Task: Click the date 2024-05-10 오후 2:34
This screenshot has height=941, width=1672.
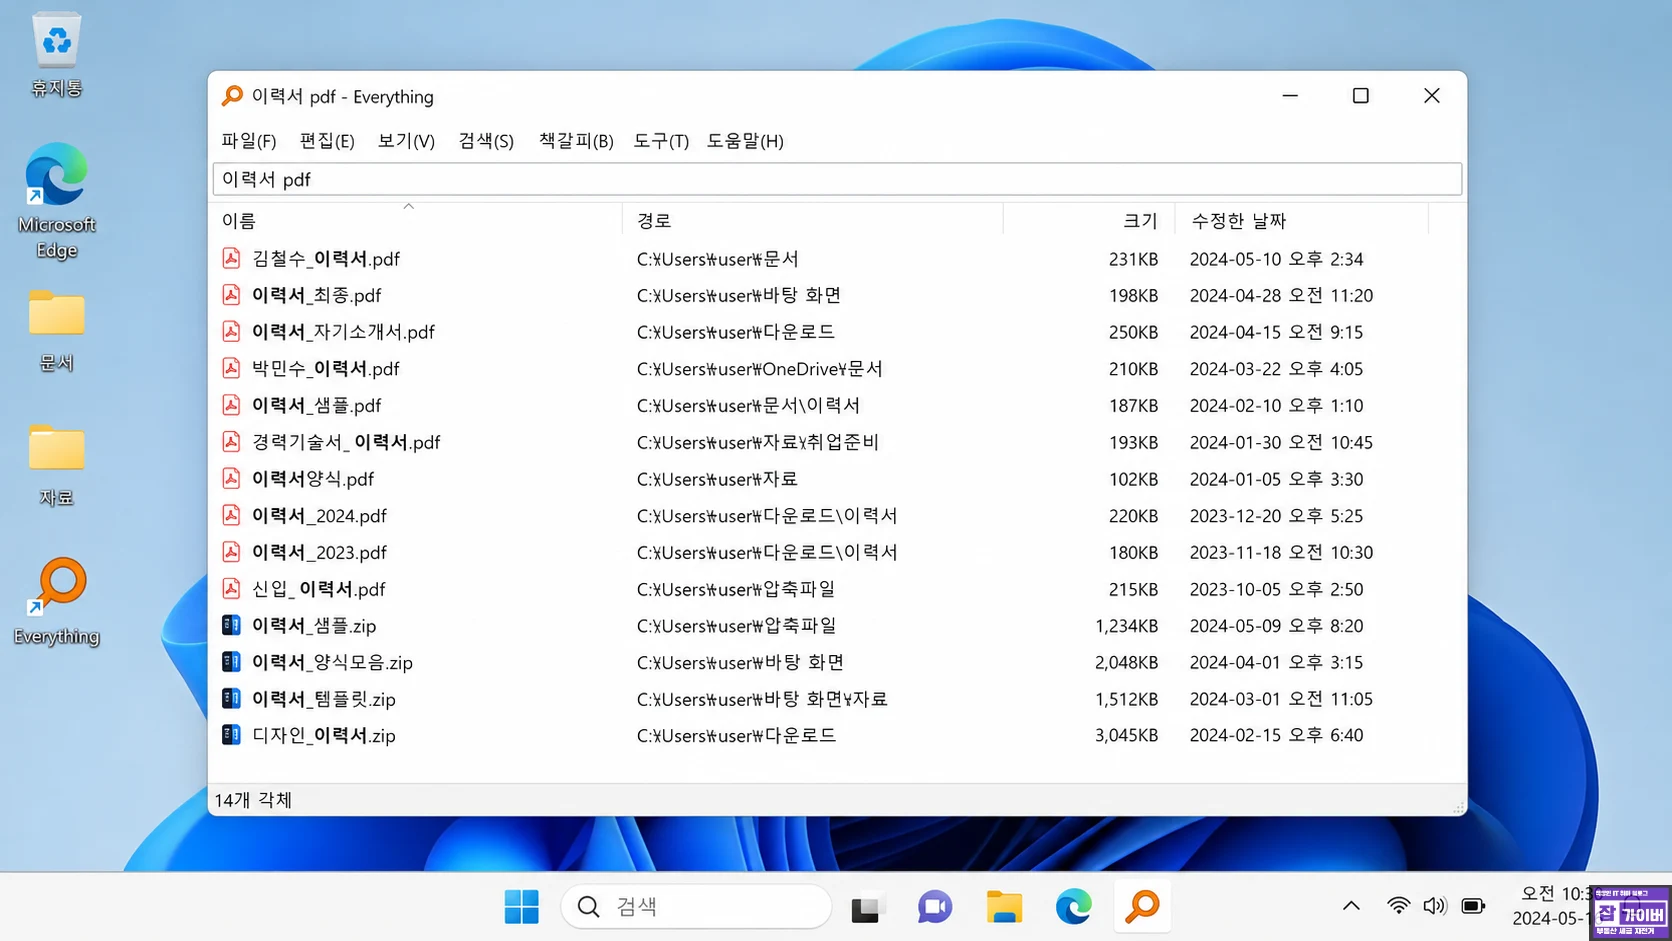Action: coord(1276,259)
